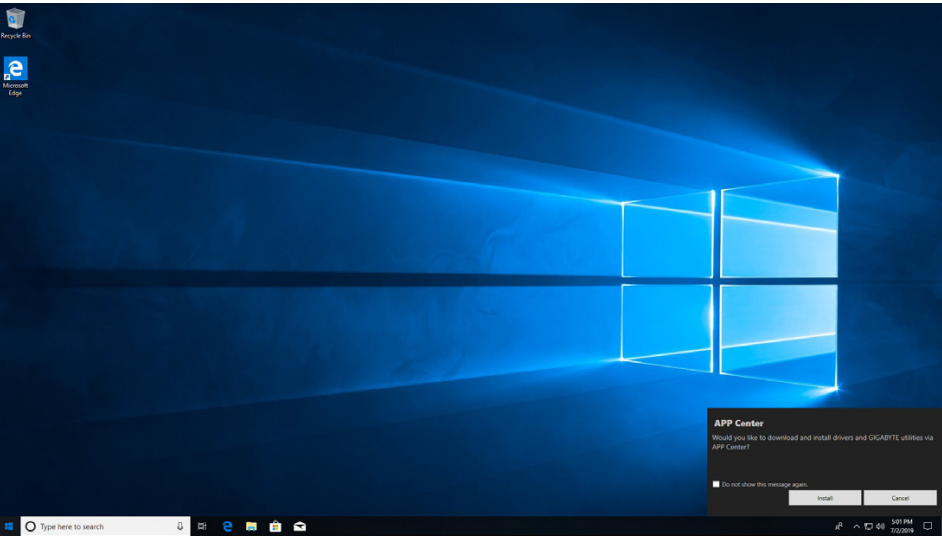Click the network status tray icon
942x536 pixels.
(x=868, y=526)
